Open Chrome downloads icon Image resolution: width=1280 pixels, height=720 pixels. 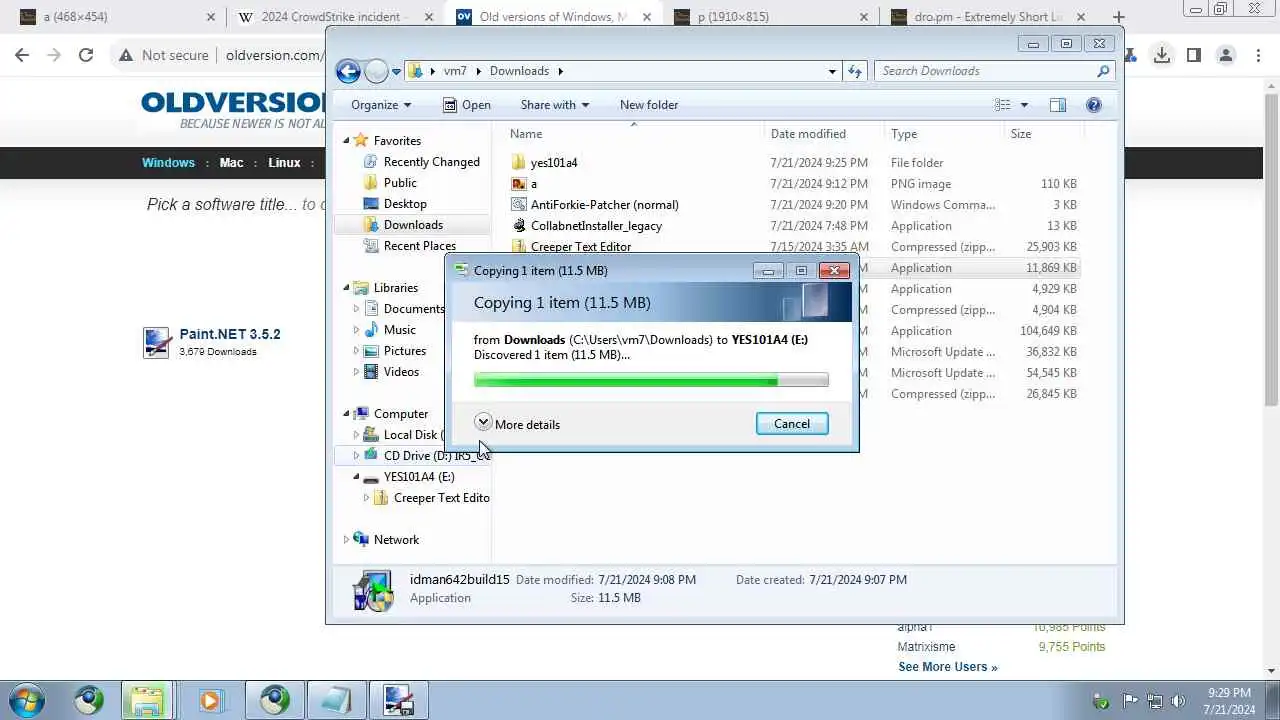1161,55
